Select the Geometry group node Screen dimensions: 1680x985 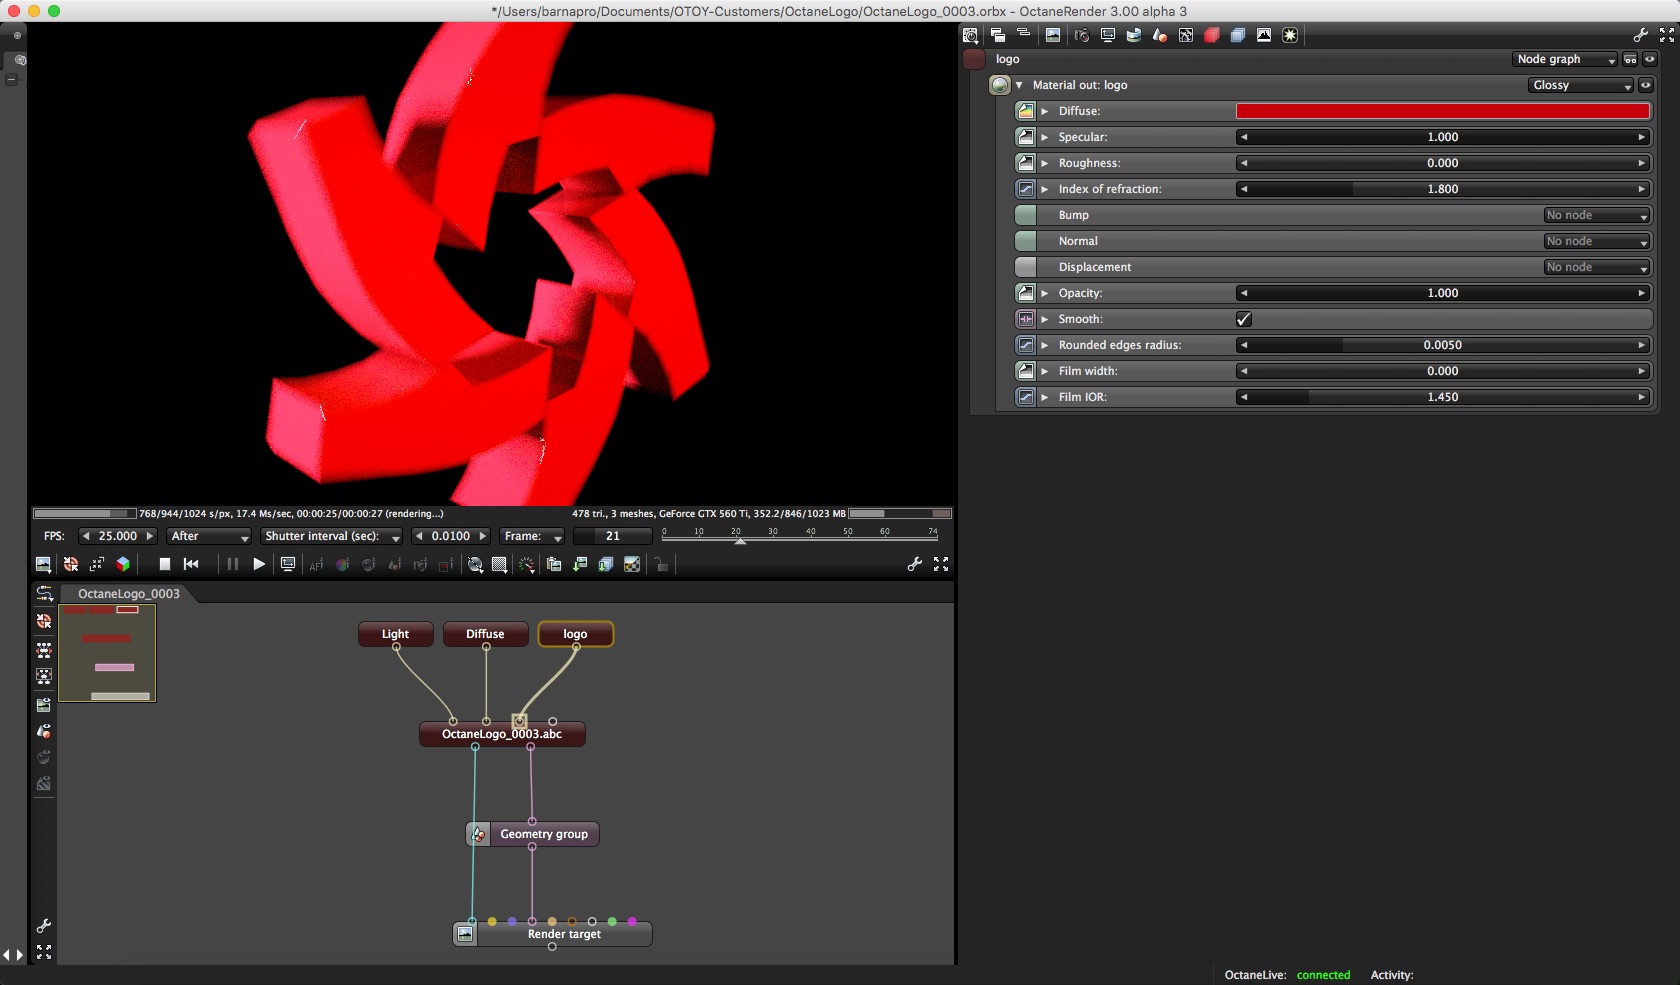point(533,834)
